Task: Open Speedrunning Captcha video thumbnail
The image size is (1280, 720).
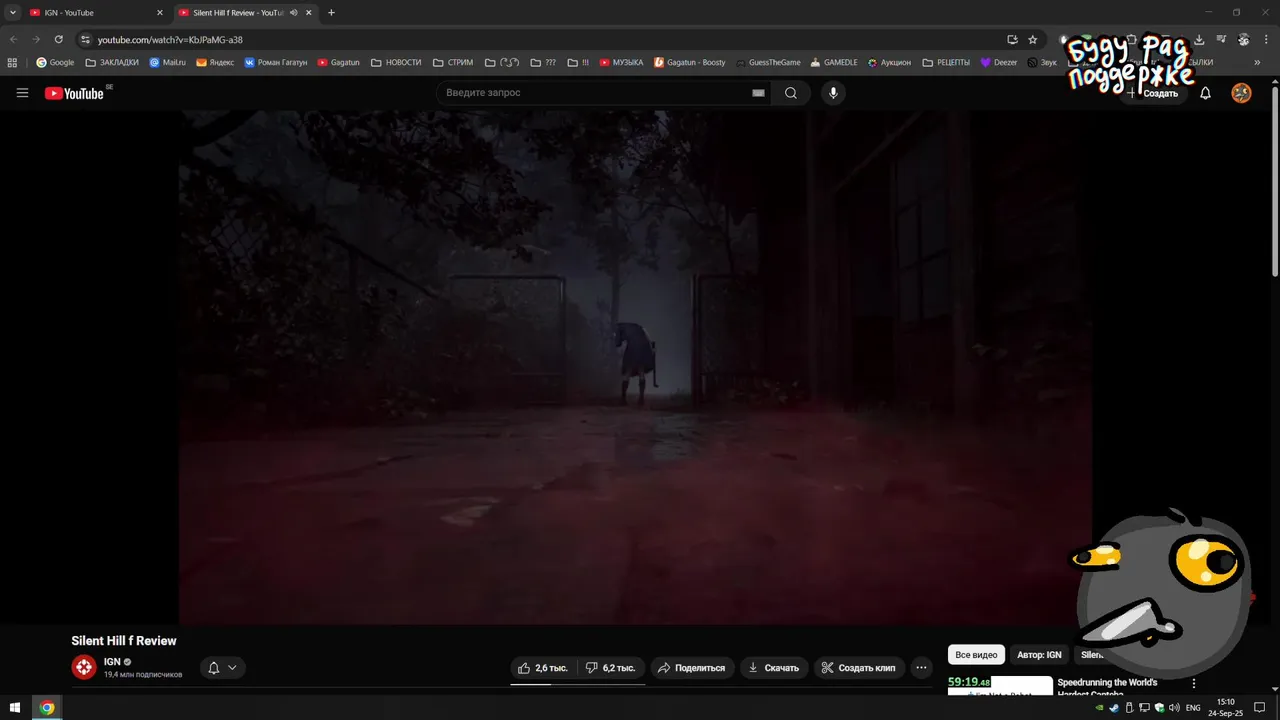Action: (1000, 685)
